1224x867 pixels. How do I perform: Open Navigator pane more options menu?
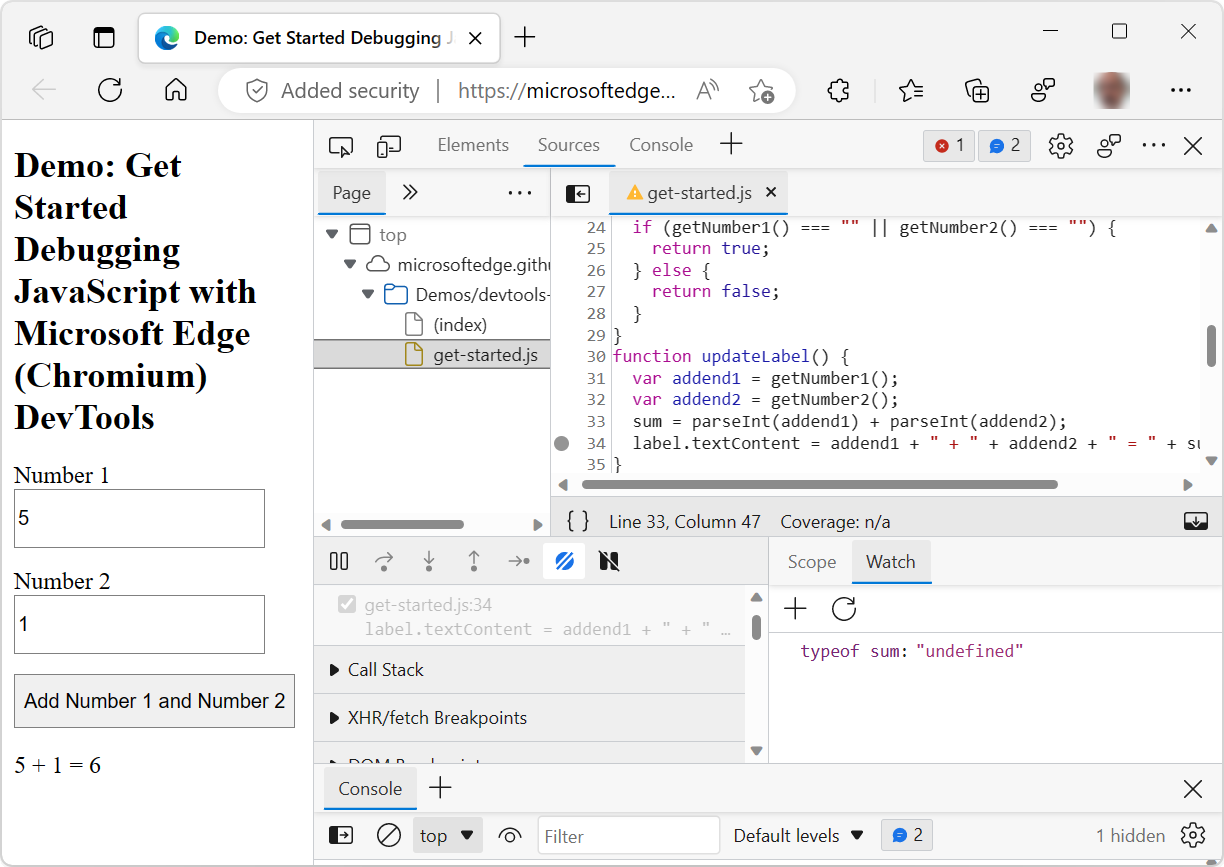(520, 193)
